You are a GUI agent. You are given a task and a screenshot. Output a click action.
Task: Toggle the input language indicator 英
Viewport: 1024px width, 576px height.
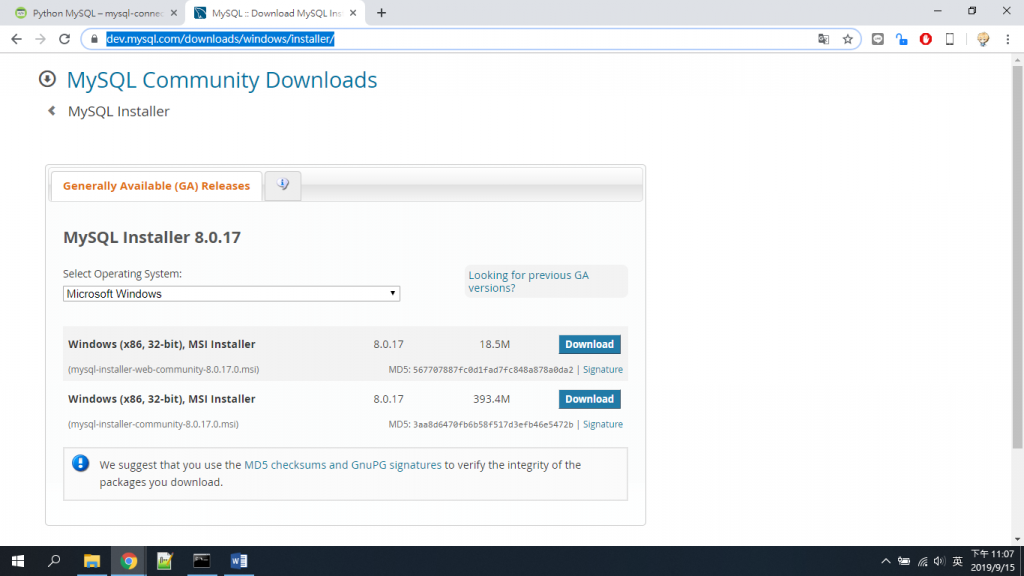point(957,562)
